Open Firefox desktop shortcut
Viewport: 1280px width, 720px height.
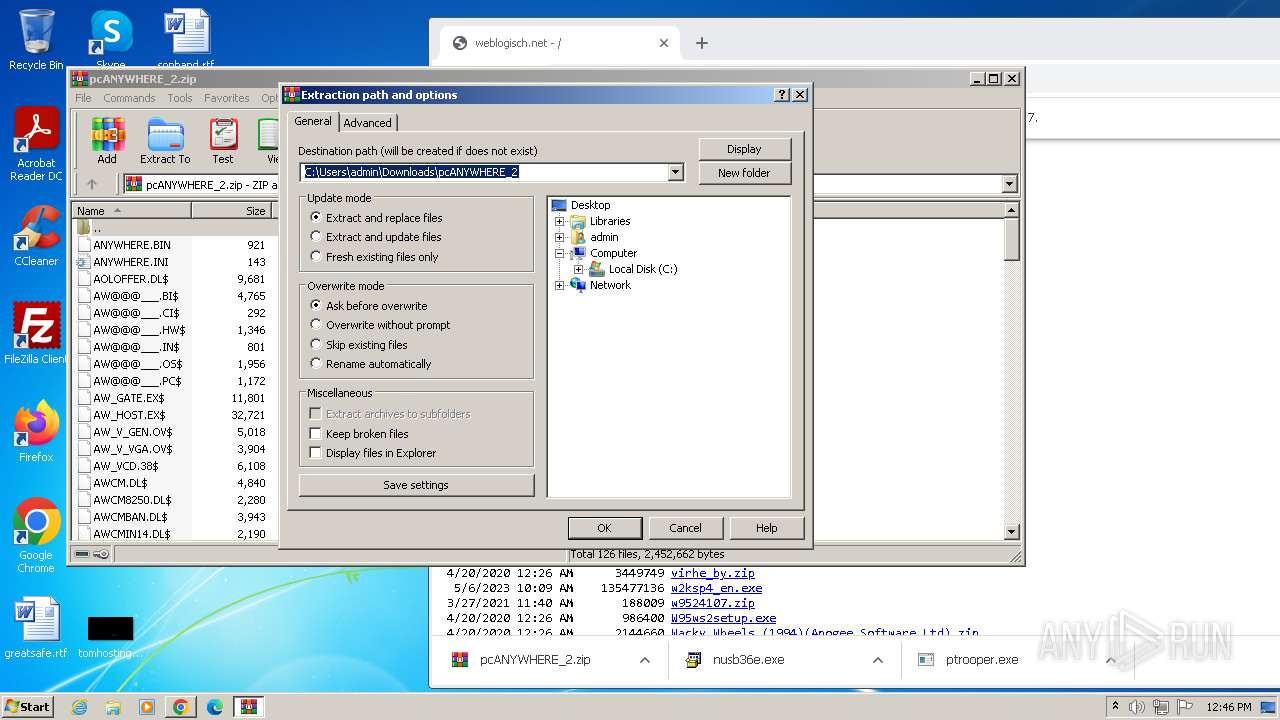click(x=36, y=432)
